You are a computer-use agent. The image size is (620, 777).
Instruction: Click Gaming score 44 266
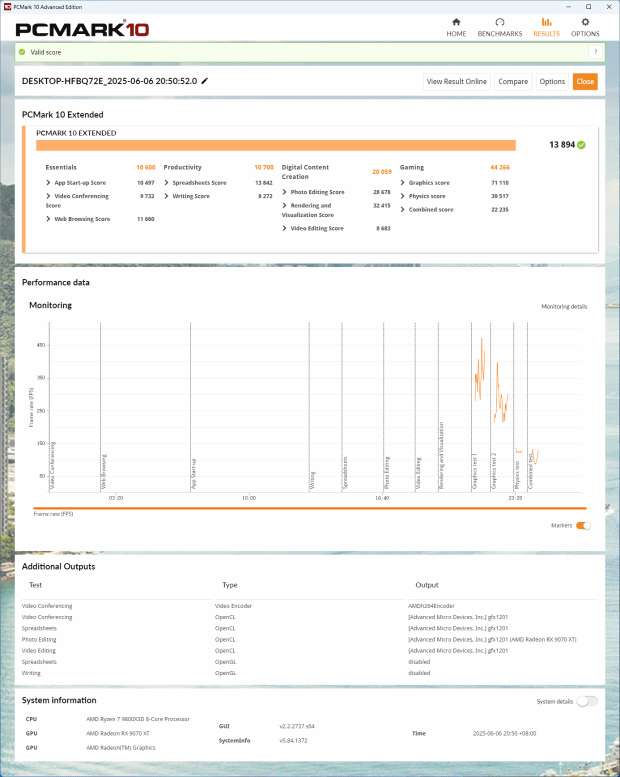(500, 167)
